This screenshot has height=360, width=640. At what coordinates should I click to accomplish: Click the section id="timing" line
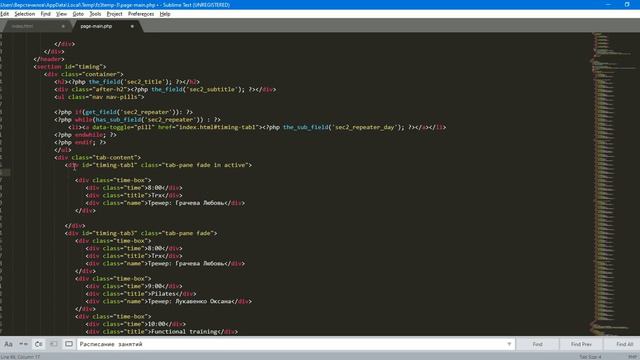click(70, 67)
